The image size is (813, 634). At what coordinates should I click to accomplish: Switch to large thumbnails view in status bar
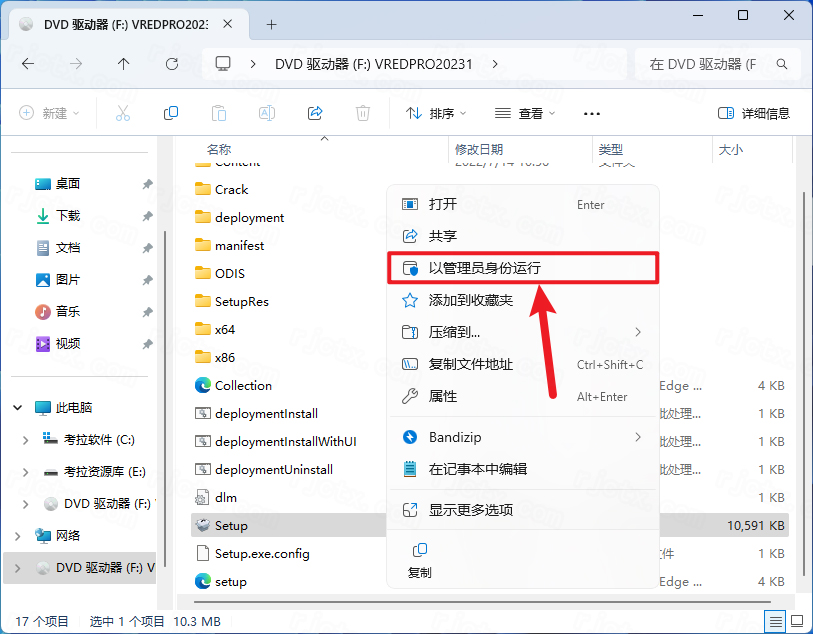tap(796, 621)
